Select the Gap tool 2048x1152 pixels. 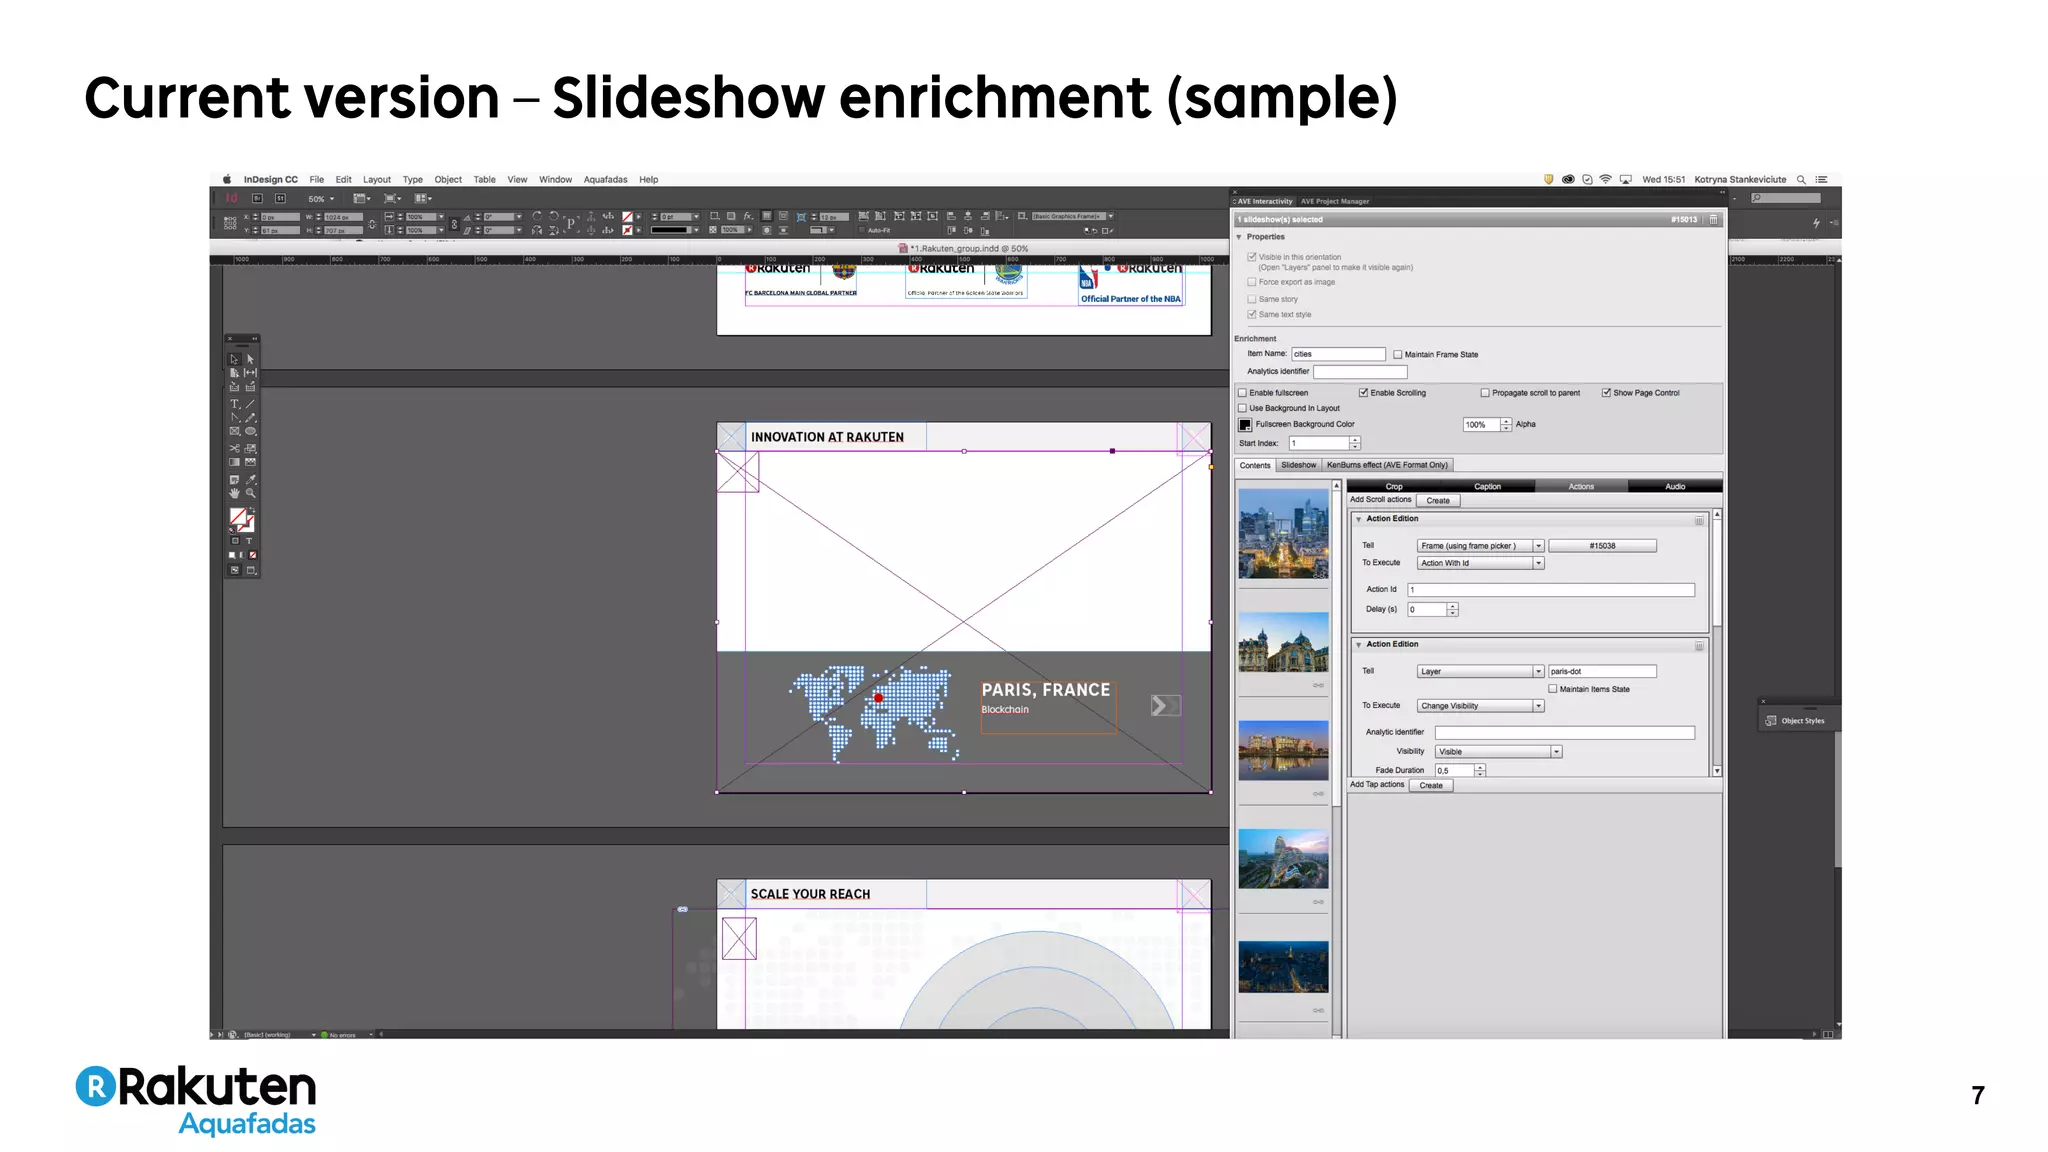point(250,372)
